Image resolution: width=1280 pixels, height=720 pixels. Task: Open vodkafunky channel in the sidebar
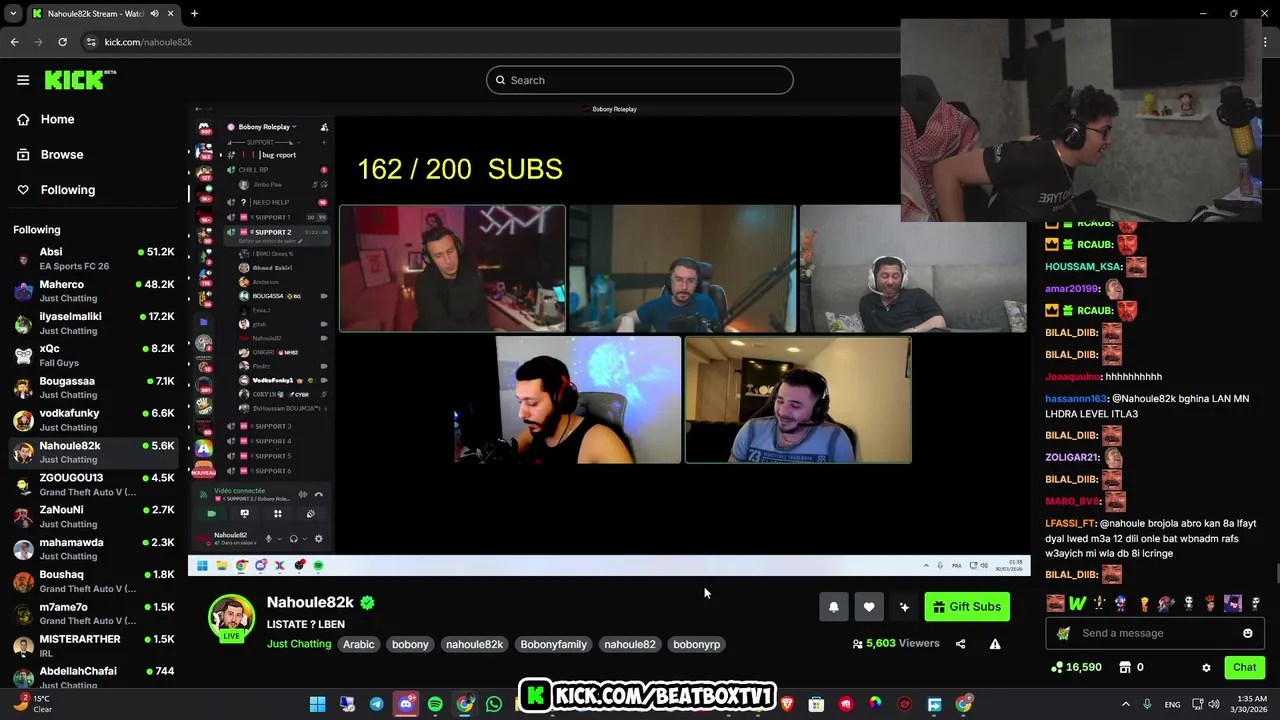94,420
